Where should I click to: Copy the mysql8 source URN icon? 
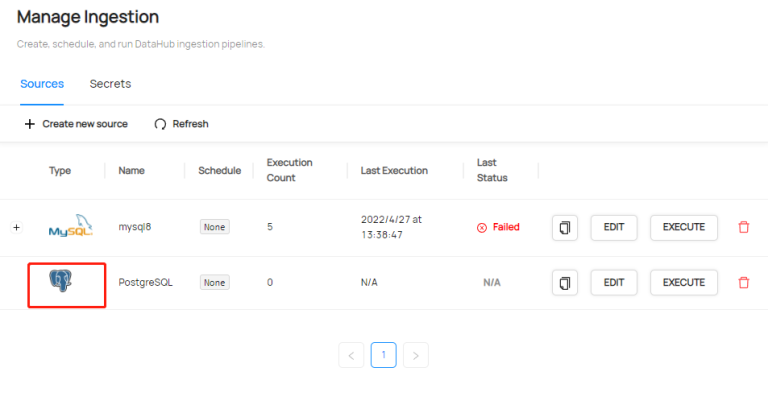[564, 227]
